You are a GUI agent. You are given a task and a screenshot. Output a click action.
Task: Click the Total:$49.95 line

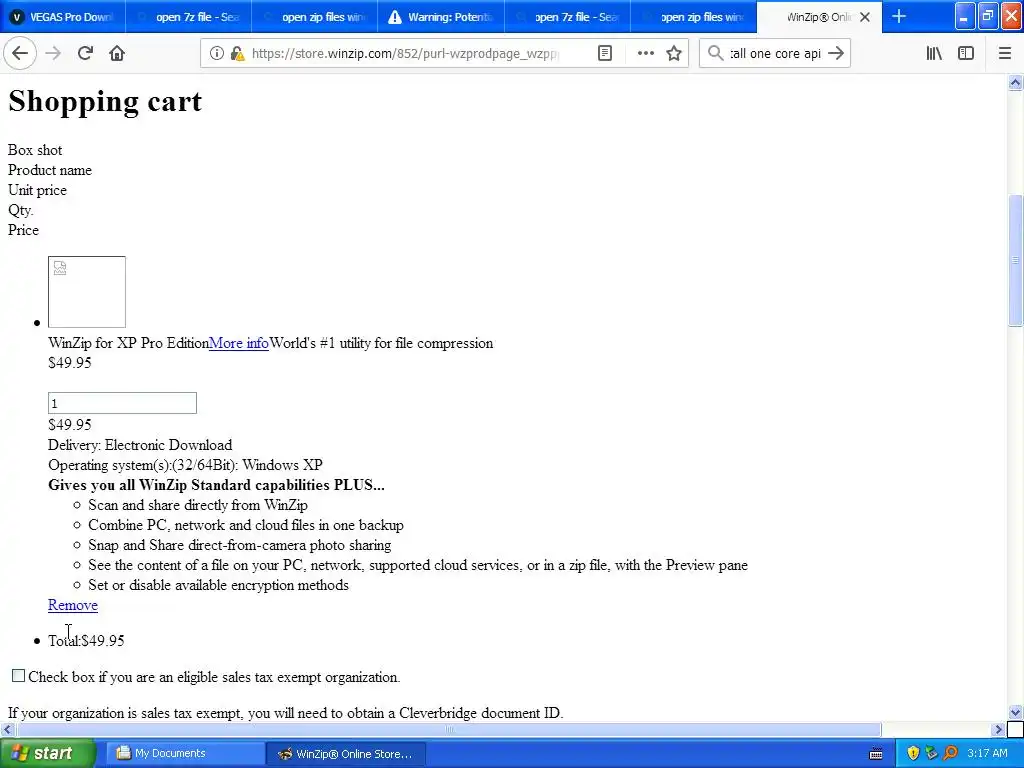click(86, 641)
